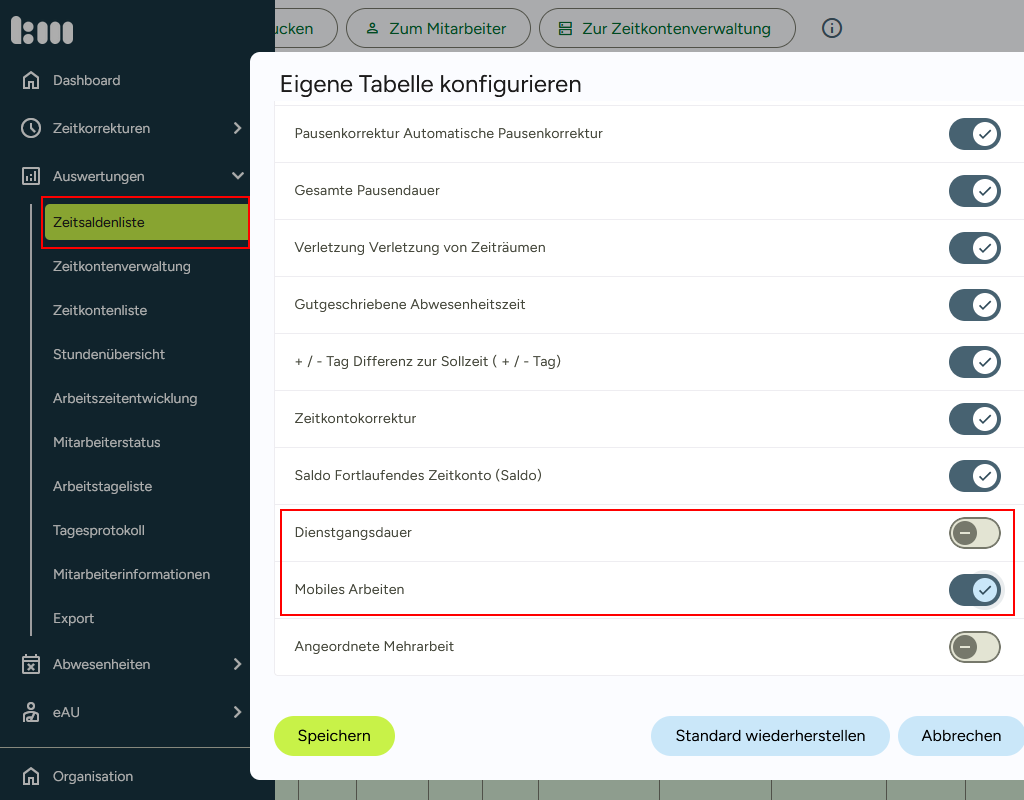Collapse the Auswertungen section chevron
1024x800 pixels.
tap(237, 176)
